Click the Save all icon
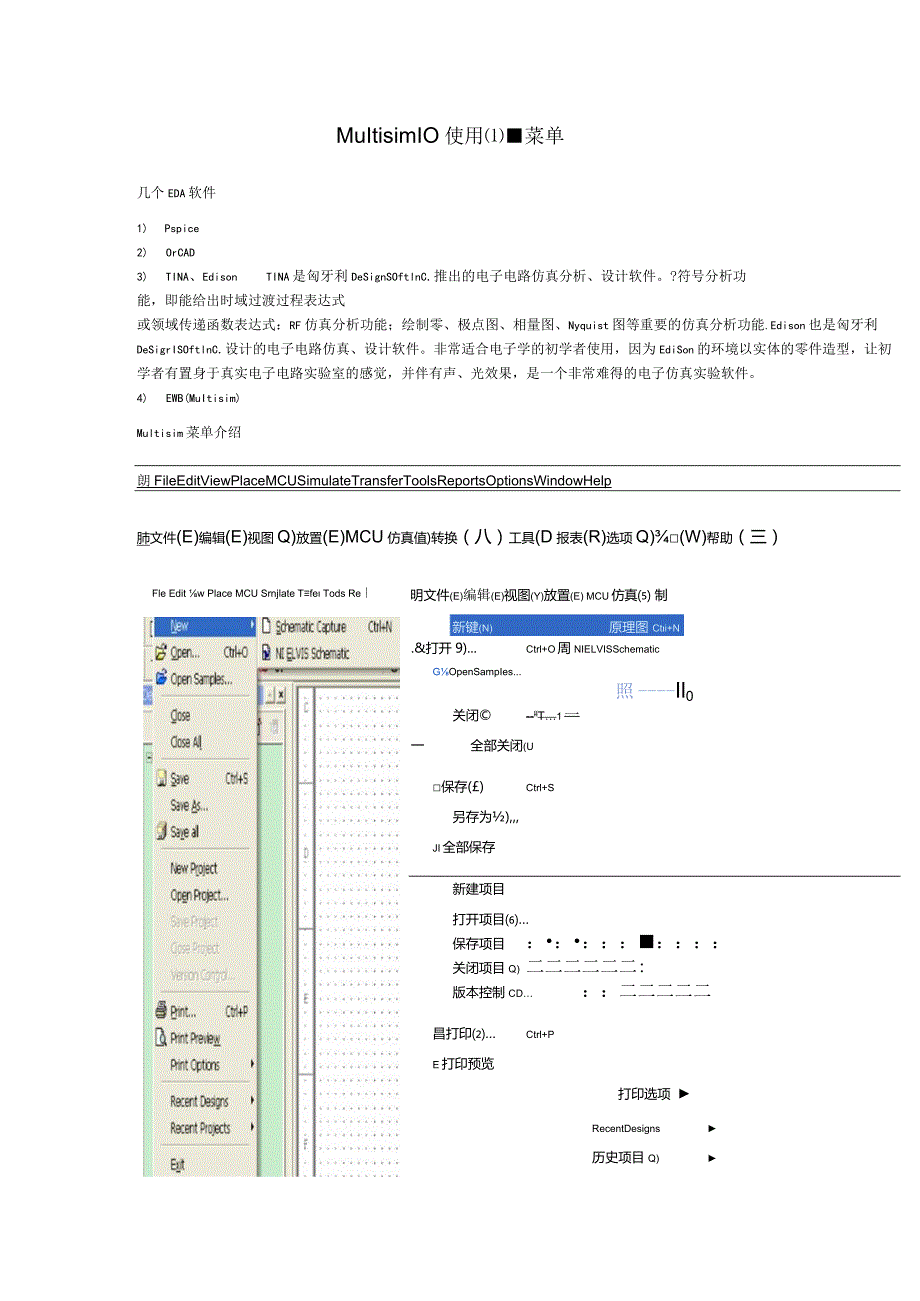The image size is (920, 1301). pyautogui.click(x=161, y=830)
